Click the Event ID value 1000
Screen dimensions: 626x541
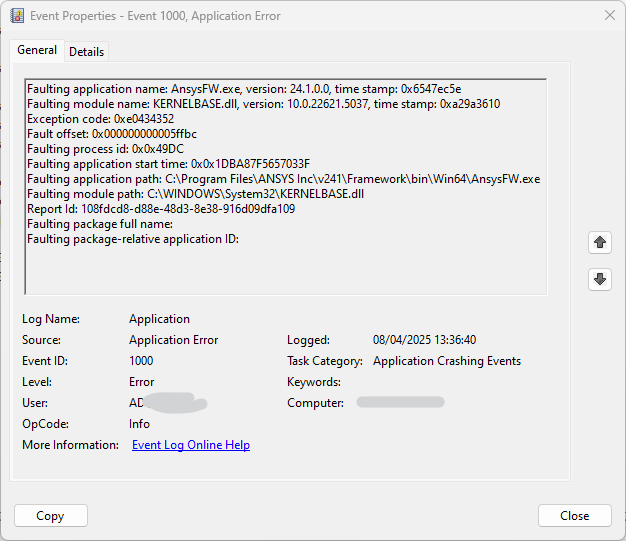(141, 361)
